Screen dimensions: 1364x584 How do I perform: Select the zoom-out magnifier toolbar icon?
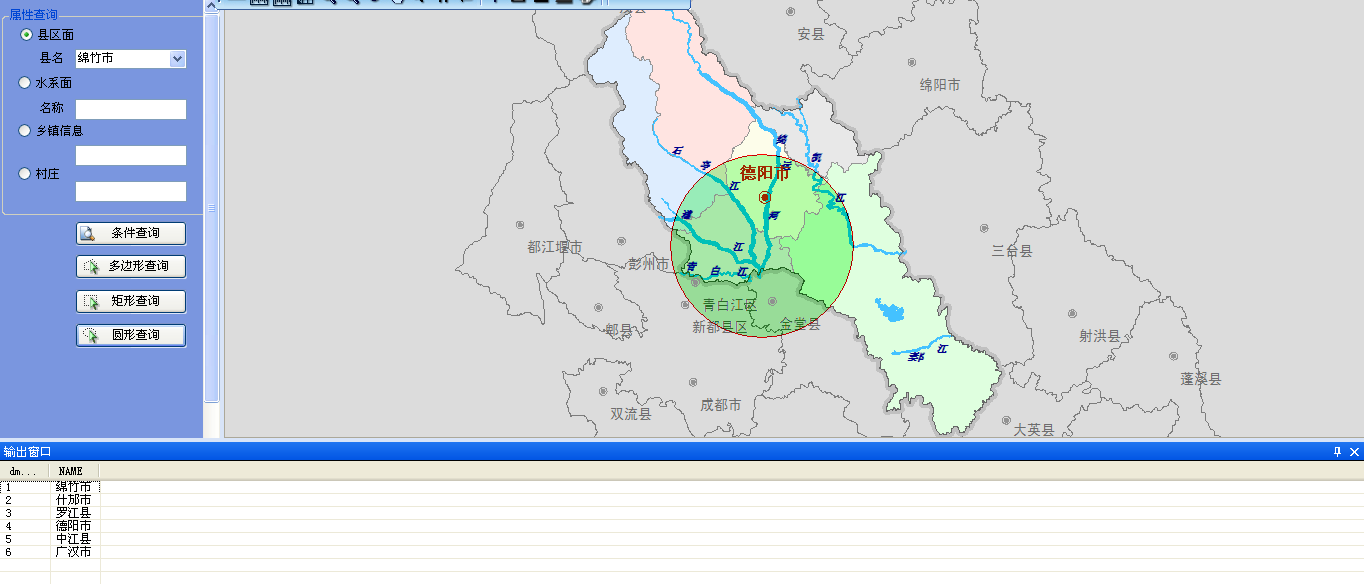pos(357,3)
